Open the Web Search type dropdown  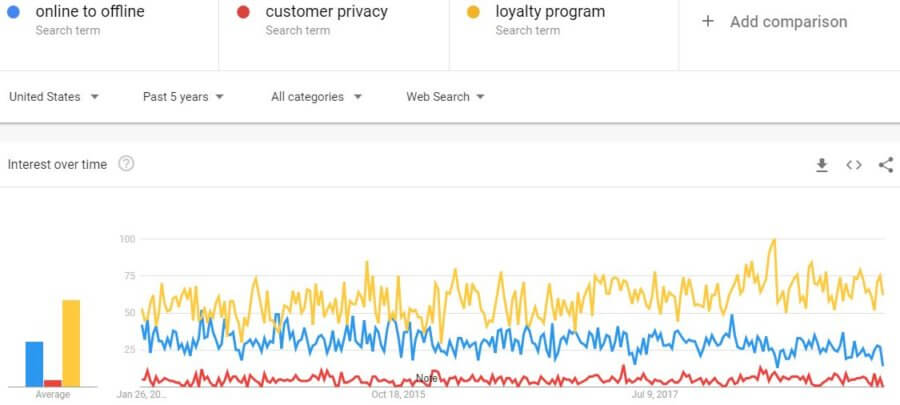coord(445,97)
